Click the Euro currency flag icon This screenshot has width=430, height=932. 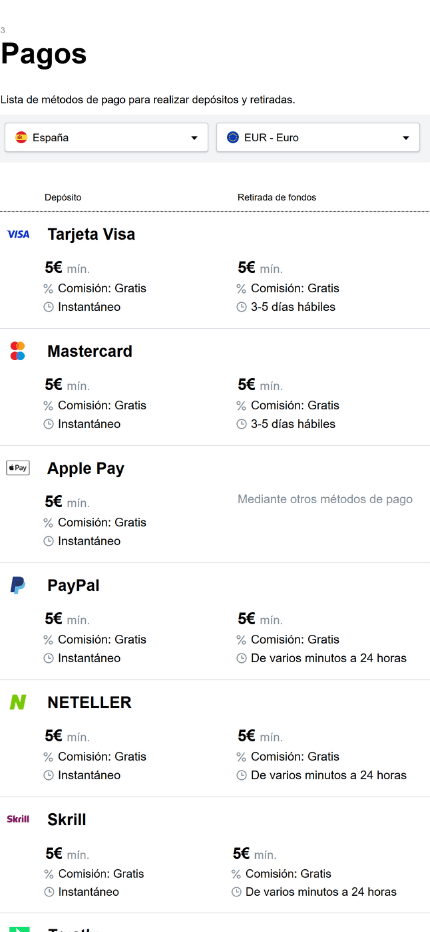click(x=233, y=137)
